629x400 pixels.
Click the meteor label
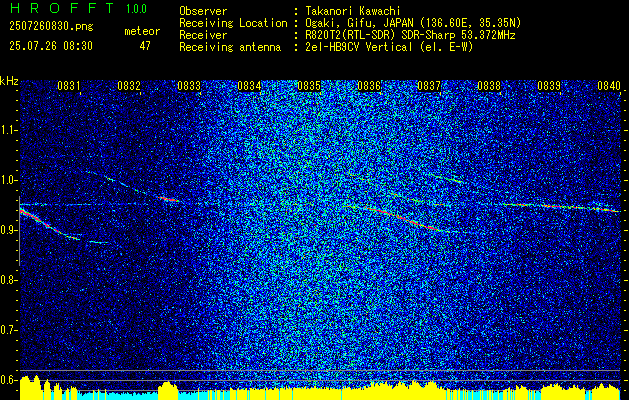coord(142,31)
